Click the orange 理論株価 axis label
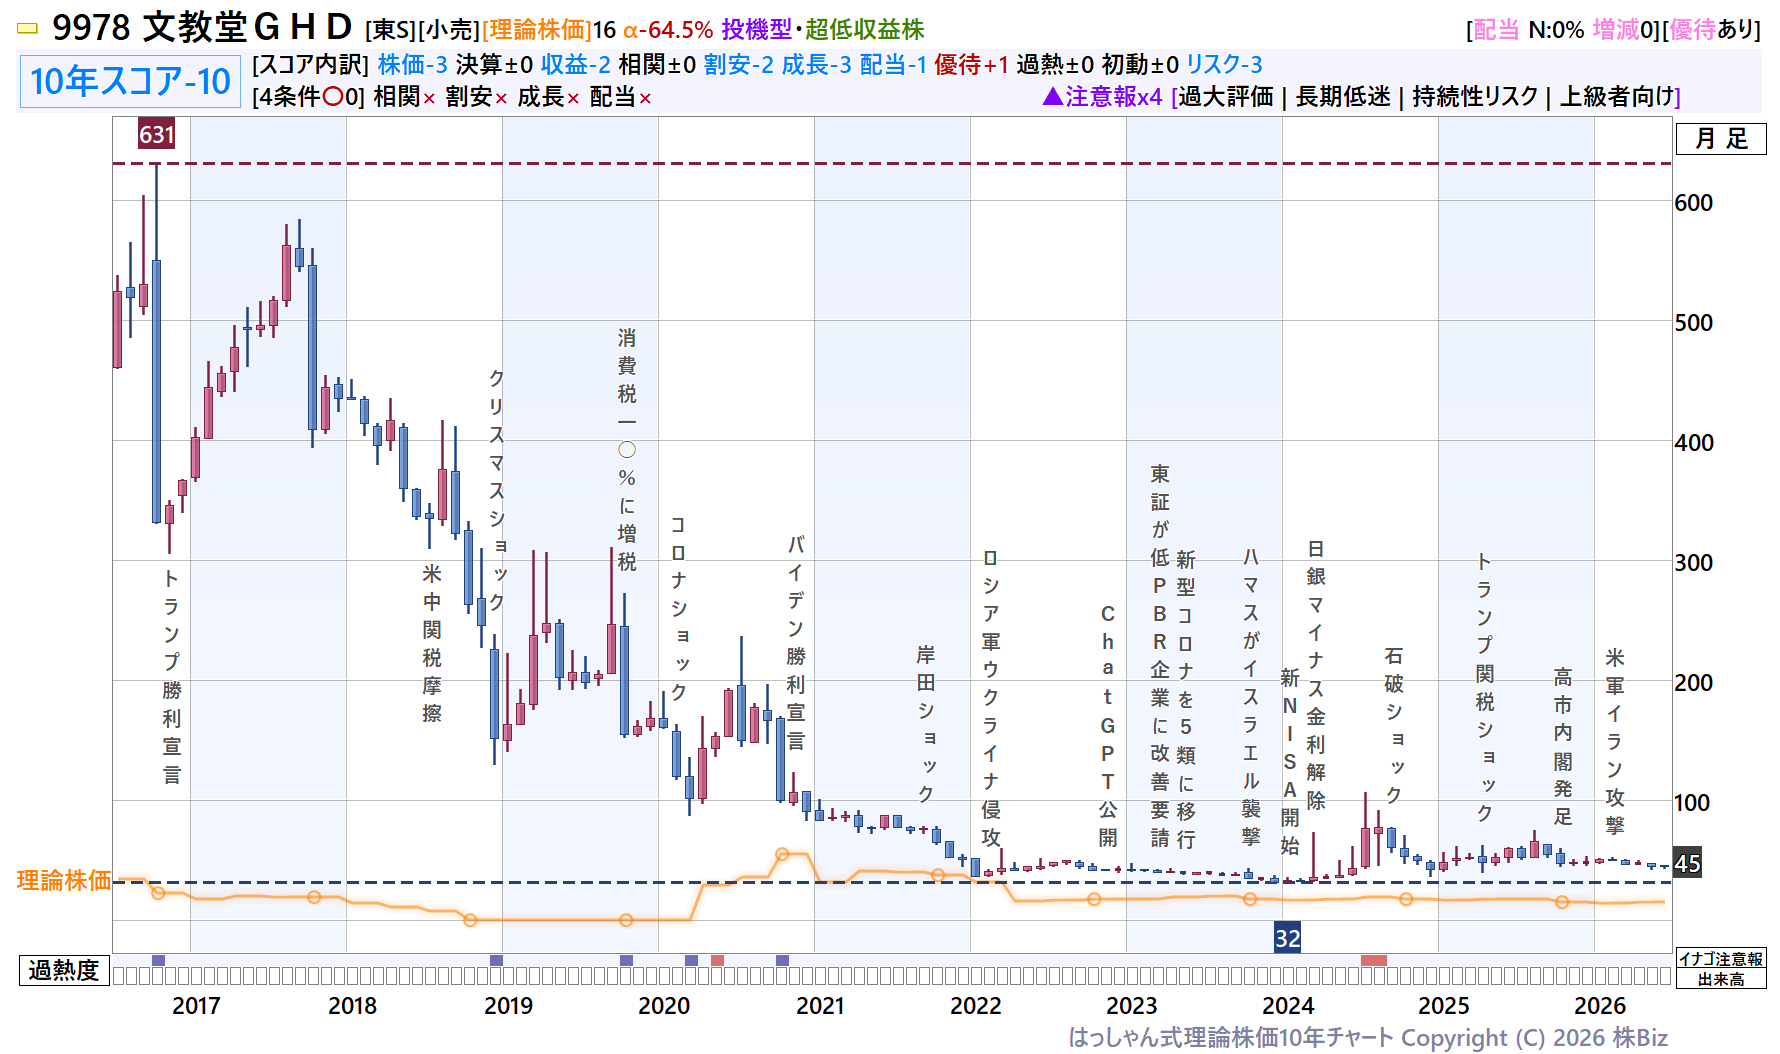The height and width of the screenshot is (1054, 1780). 64,880
